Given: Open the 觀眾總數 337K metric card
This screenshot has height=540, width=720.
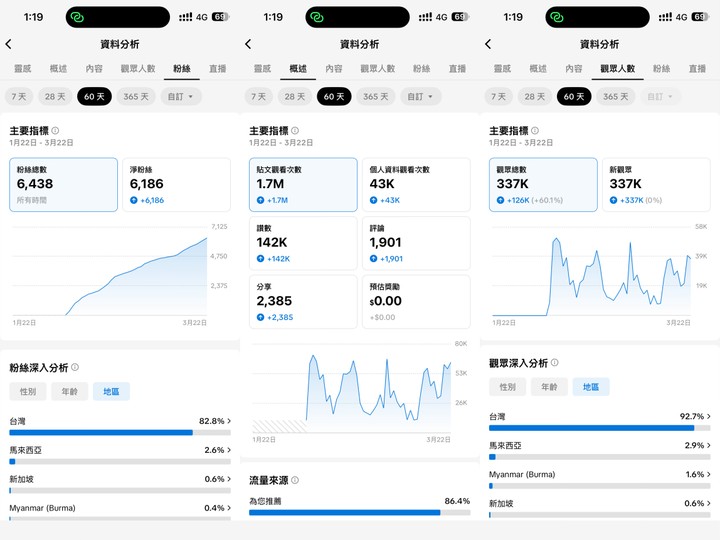Looking at the screenshot, I should point(543,184).
